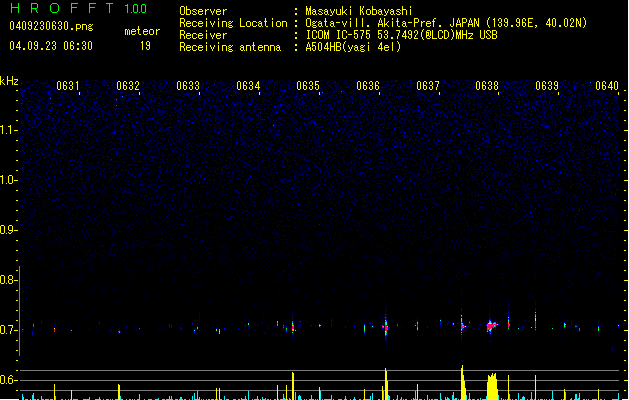Click the Receiving antenna label
The width and height of the screenshot is (629, 400).
[x=230, y=47]
